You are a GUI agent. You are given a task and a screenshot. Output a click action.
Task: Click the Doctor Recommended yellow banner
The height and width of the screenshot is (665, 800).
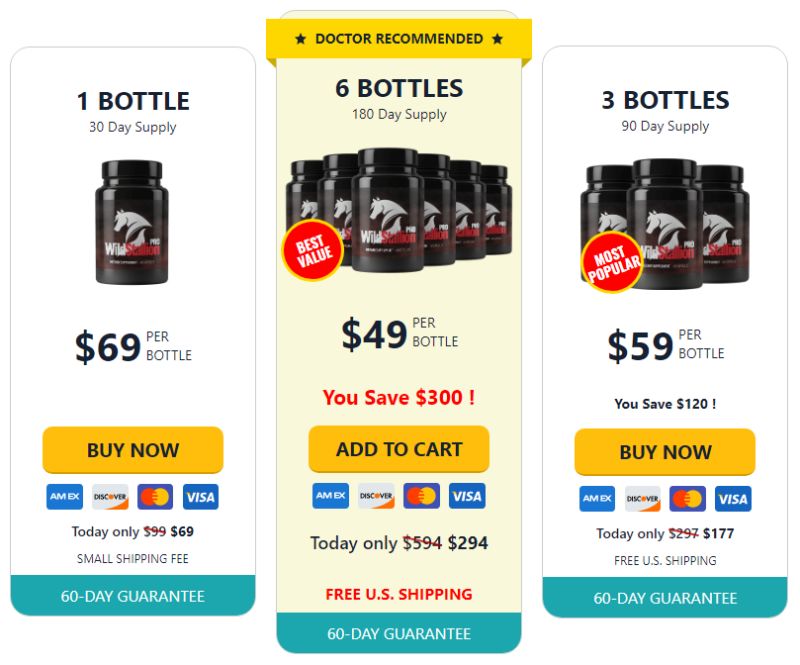[x=399, y=39]
